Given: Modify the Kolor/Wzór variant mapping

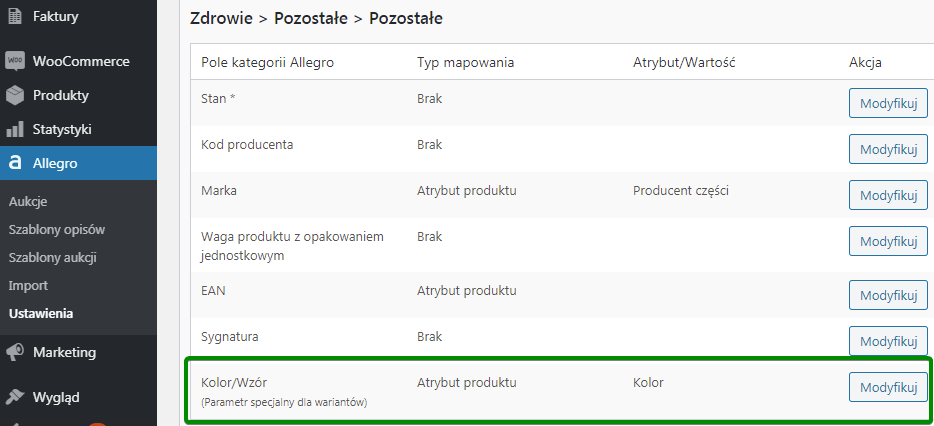Looking at the screenshot, I should click(x=888, y=387).
